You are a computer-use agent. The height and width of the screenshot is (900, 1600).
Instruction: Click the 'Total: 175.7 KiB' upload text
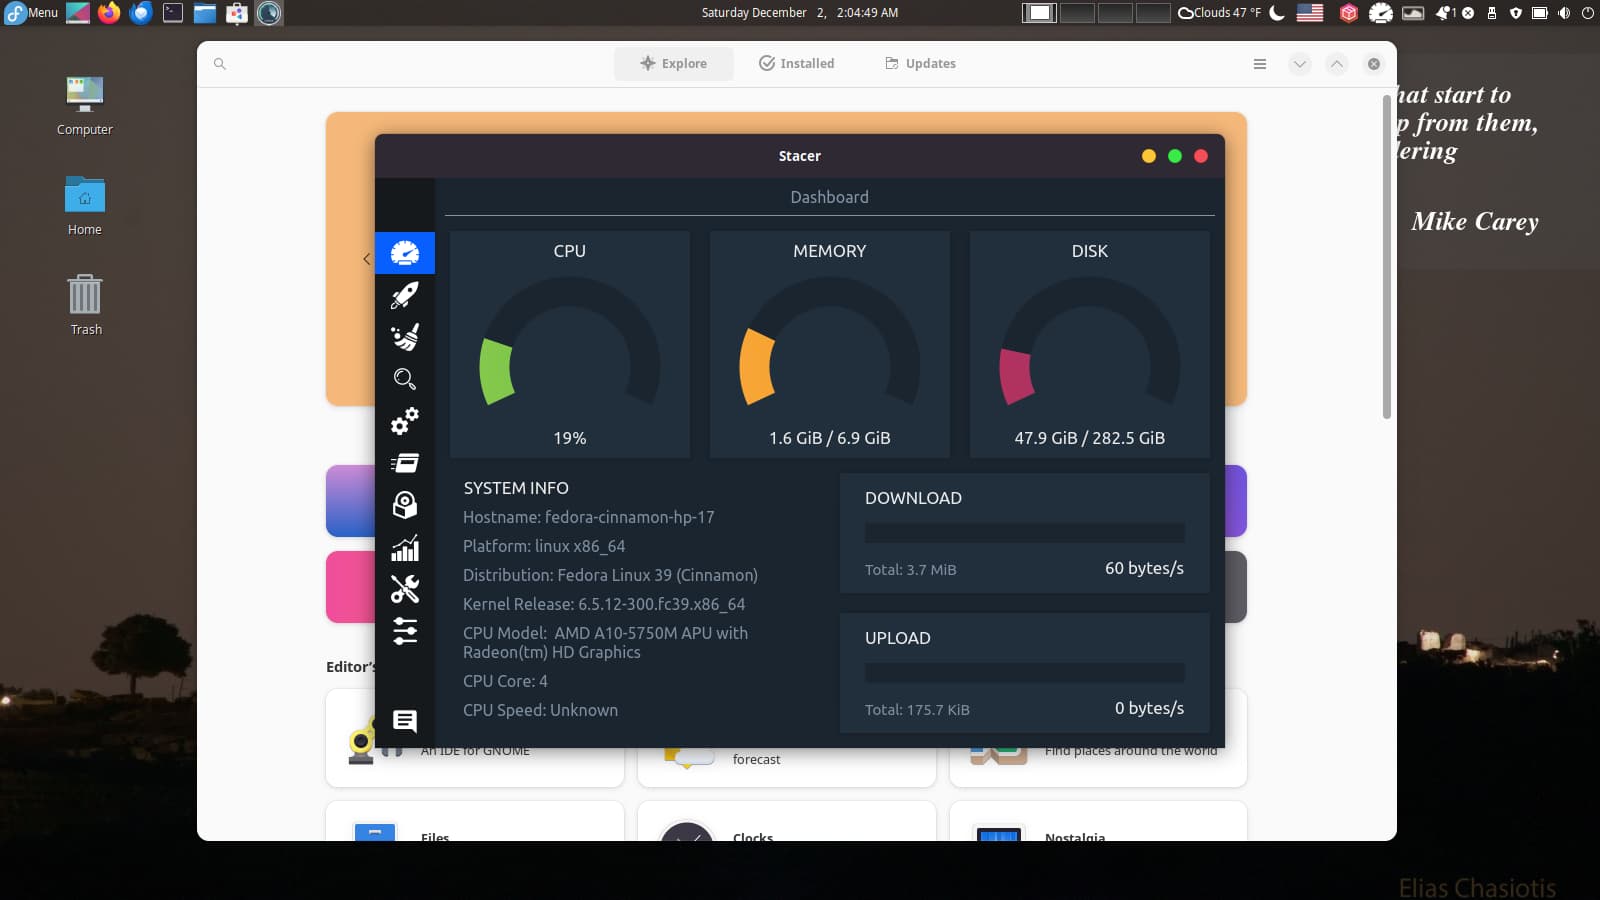point(917,710)
